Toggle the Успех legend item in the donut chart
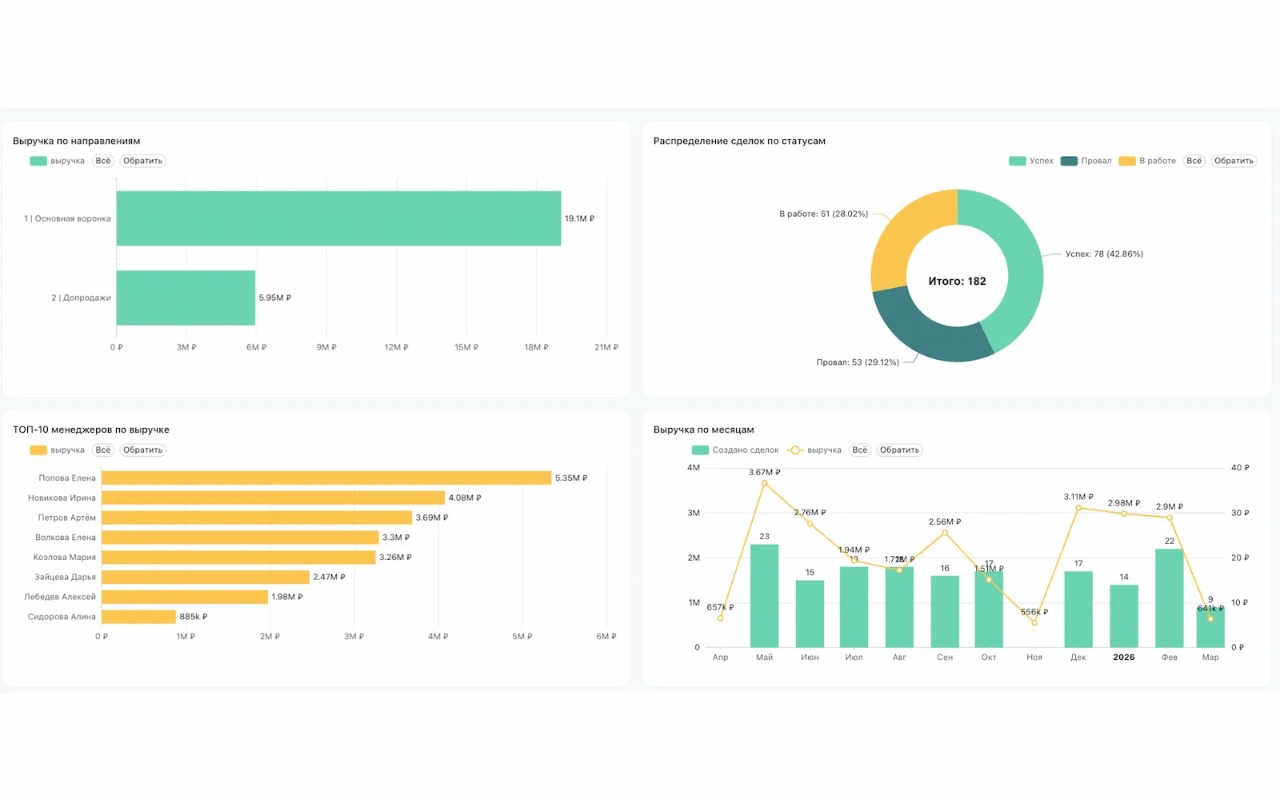This screenshot has height=800, width=1280. point(1031,161)
